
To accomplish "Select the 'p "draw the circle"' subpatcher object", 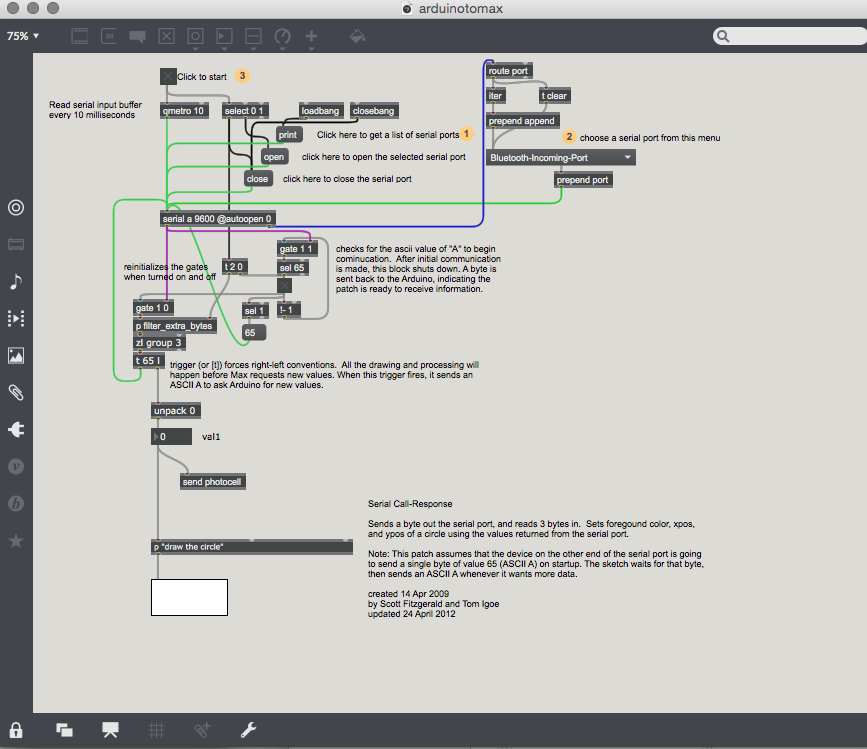I will pos(252,547).
